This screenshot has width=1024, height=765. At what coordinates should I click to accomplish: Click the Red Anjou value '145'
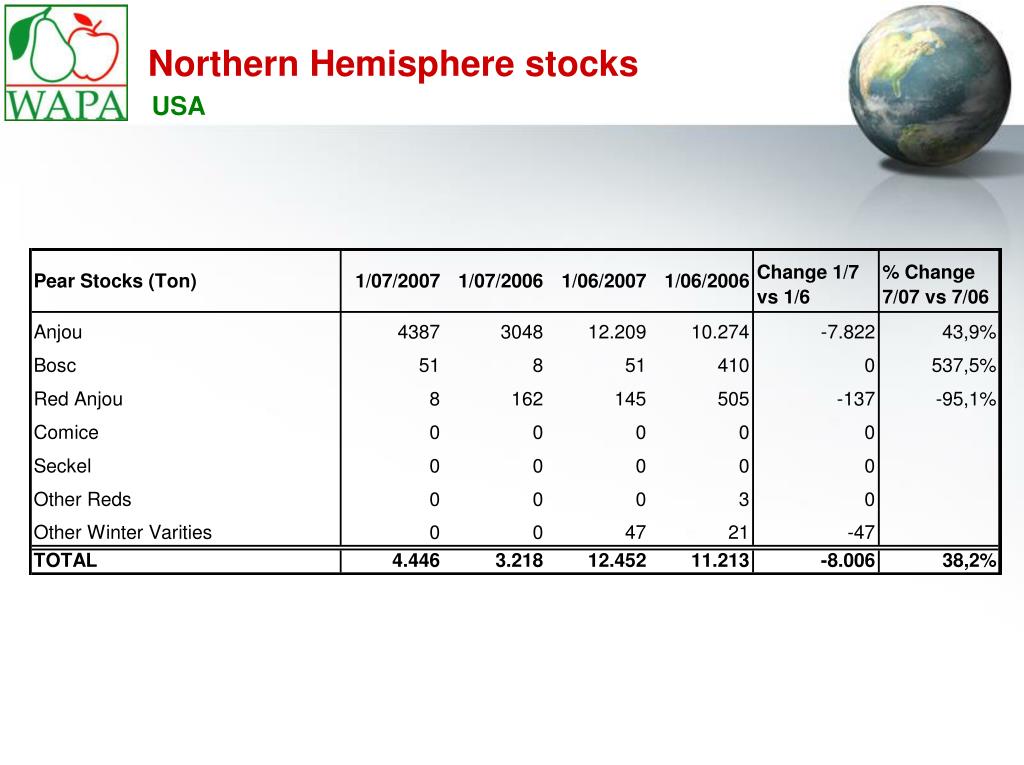pyautogui.click(x=630, y=399)
